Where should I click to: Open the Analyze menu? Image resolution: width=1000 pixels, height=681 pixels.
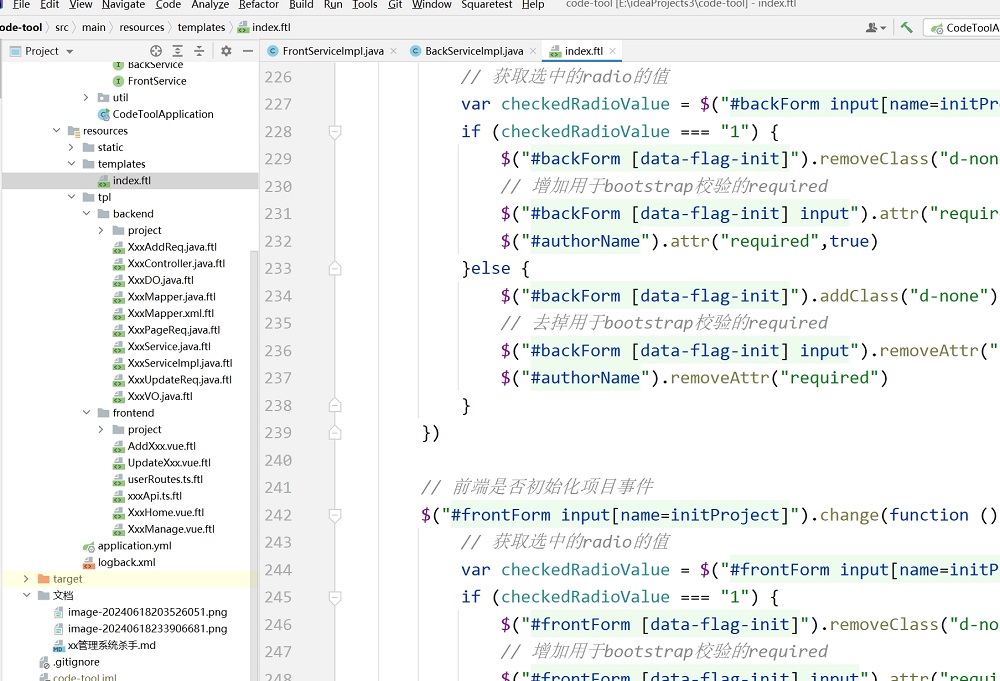pyautogui.click(x=210, y=4)
